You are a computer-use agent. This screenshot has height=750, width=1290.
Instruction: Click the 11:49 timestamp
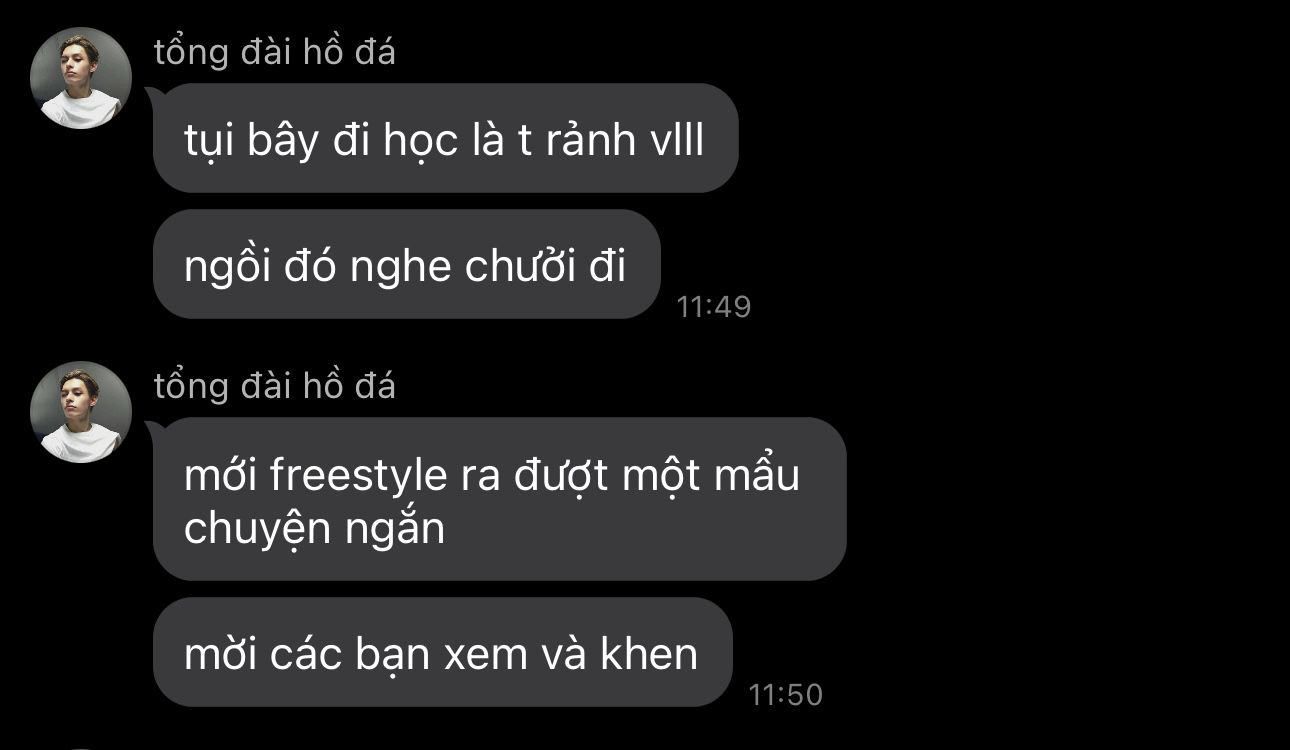(x=714, y=306)
